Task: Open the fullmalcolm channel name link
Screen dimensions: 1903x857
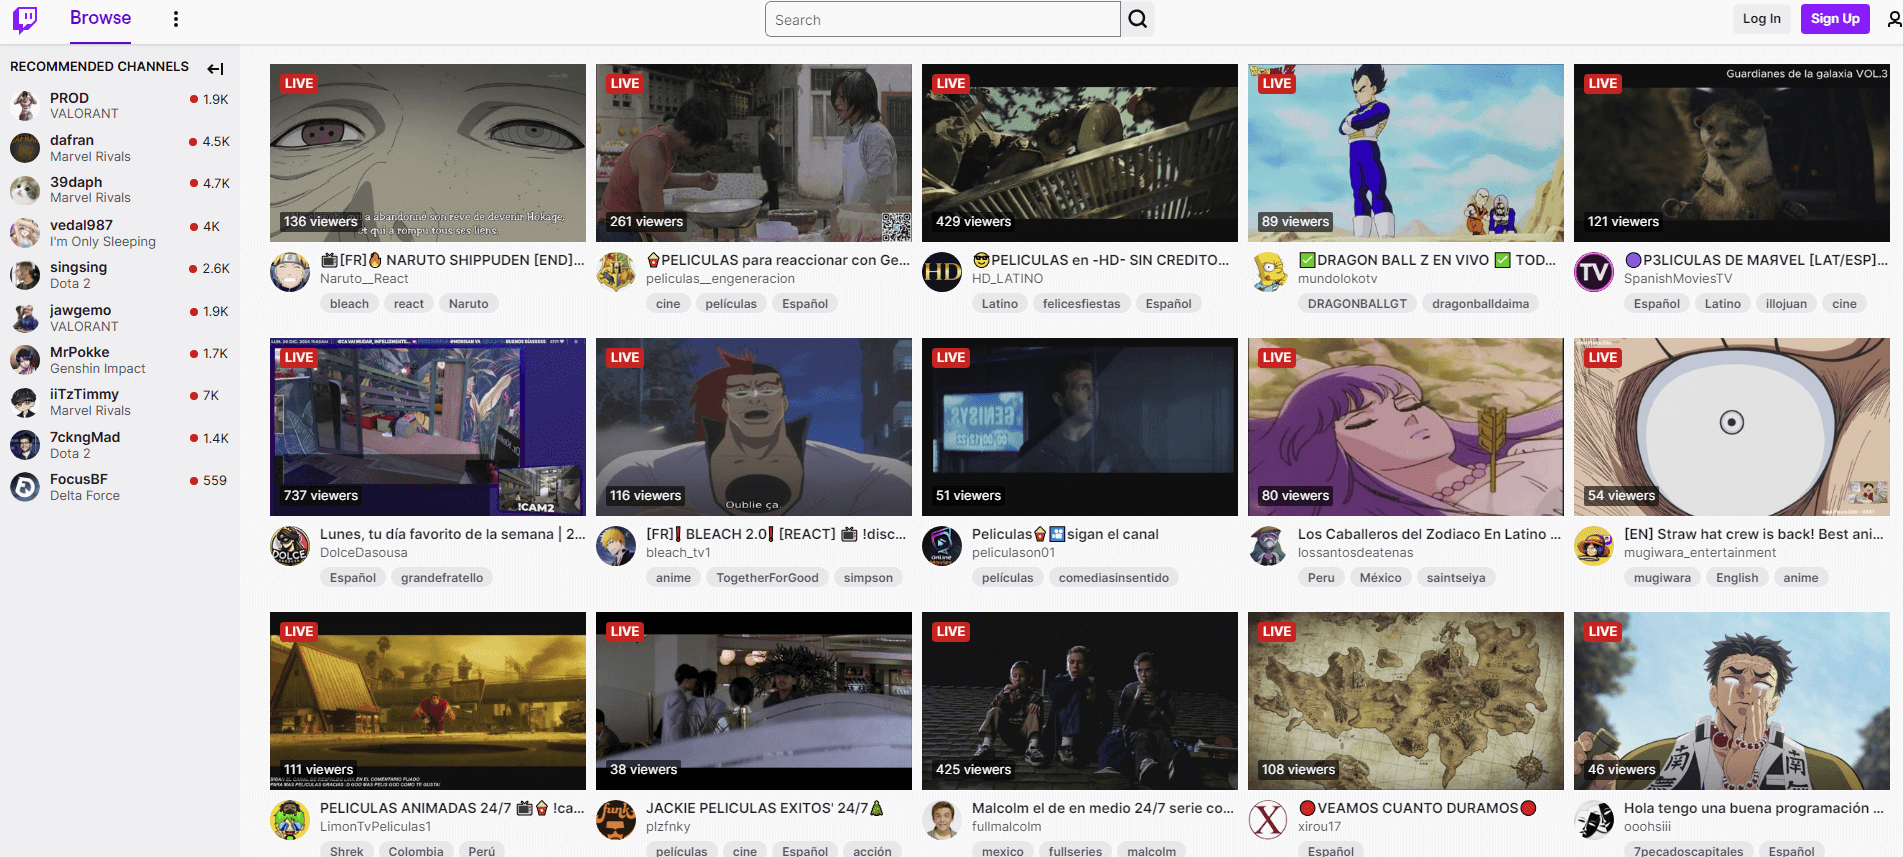Action: pos(1006,827)
